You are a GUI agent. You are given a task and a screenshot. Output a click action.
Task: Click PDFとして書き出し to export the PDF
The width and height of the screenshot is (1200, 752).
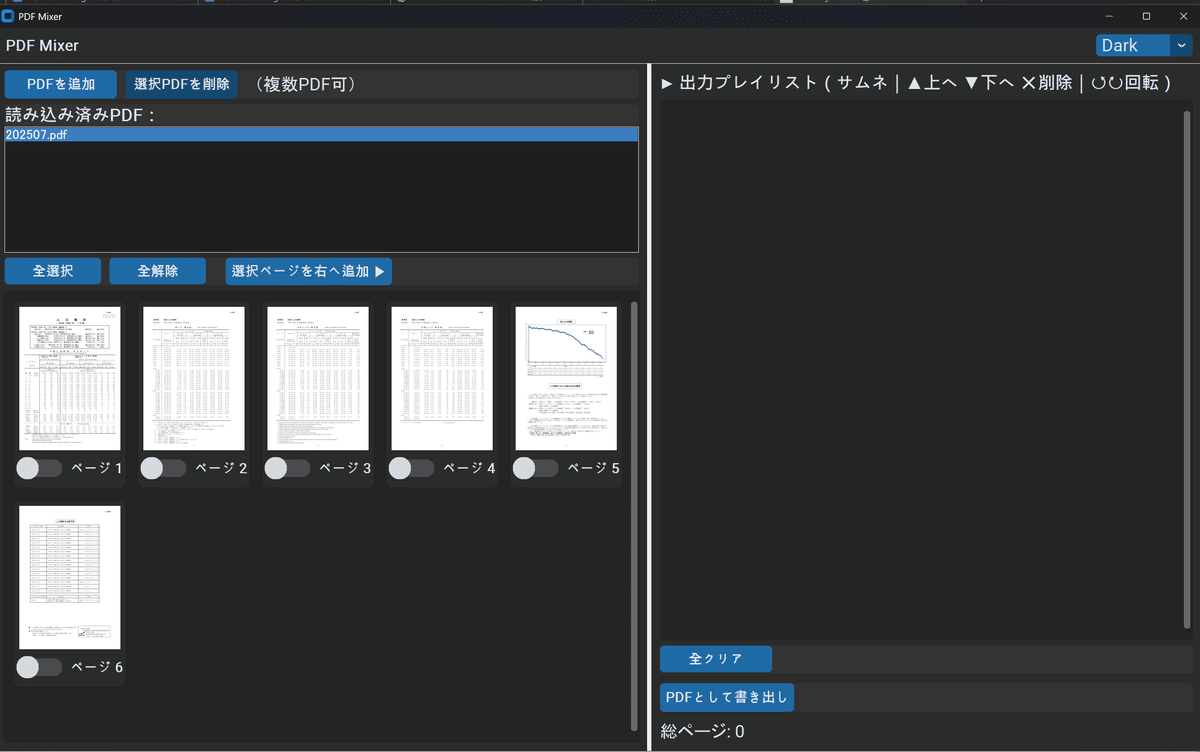coord(727,697)
